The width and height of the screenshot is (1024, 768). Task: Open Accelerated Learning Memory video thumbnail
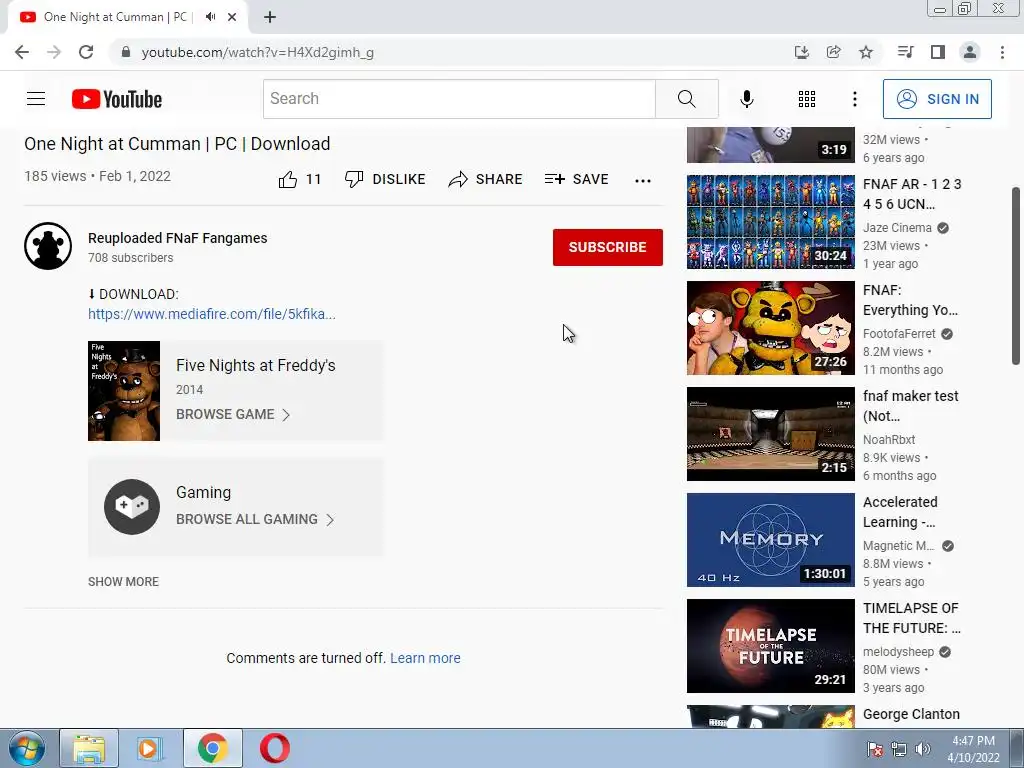click(x=771, y=539)
